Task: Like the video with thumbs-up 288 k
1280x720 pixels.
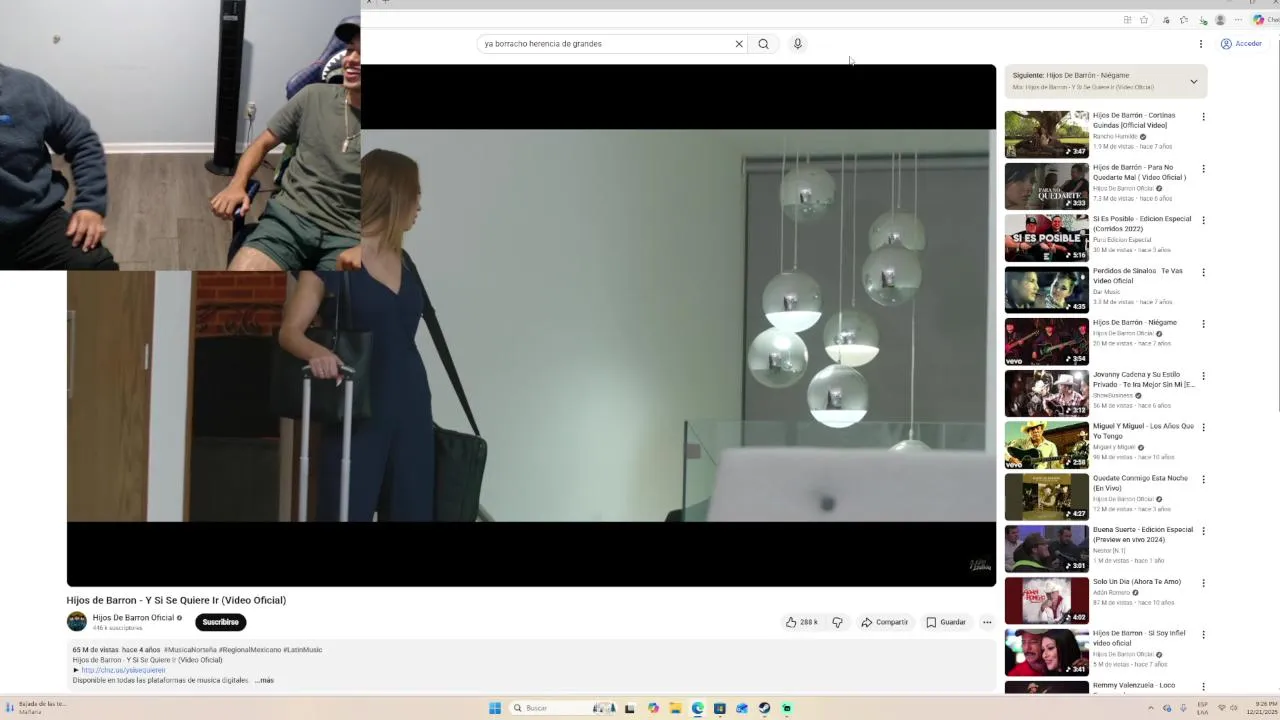Action: tap(802, 622)
